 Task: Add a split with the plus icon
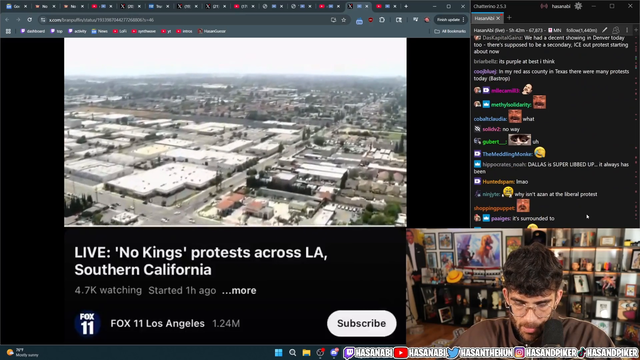tap(636, 30)
